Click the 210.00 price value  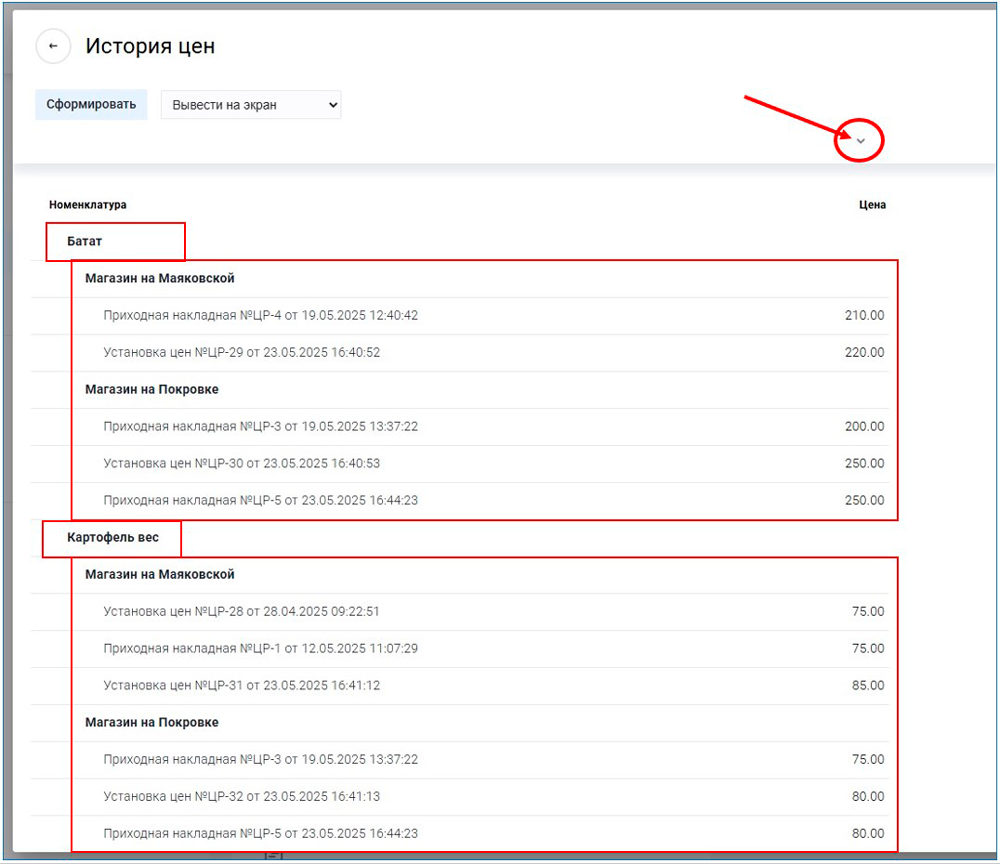[x=864, y=316]
